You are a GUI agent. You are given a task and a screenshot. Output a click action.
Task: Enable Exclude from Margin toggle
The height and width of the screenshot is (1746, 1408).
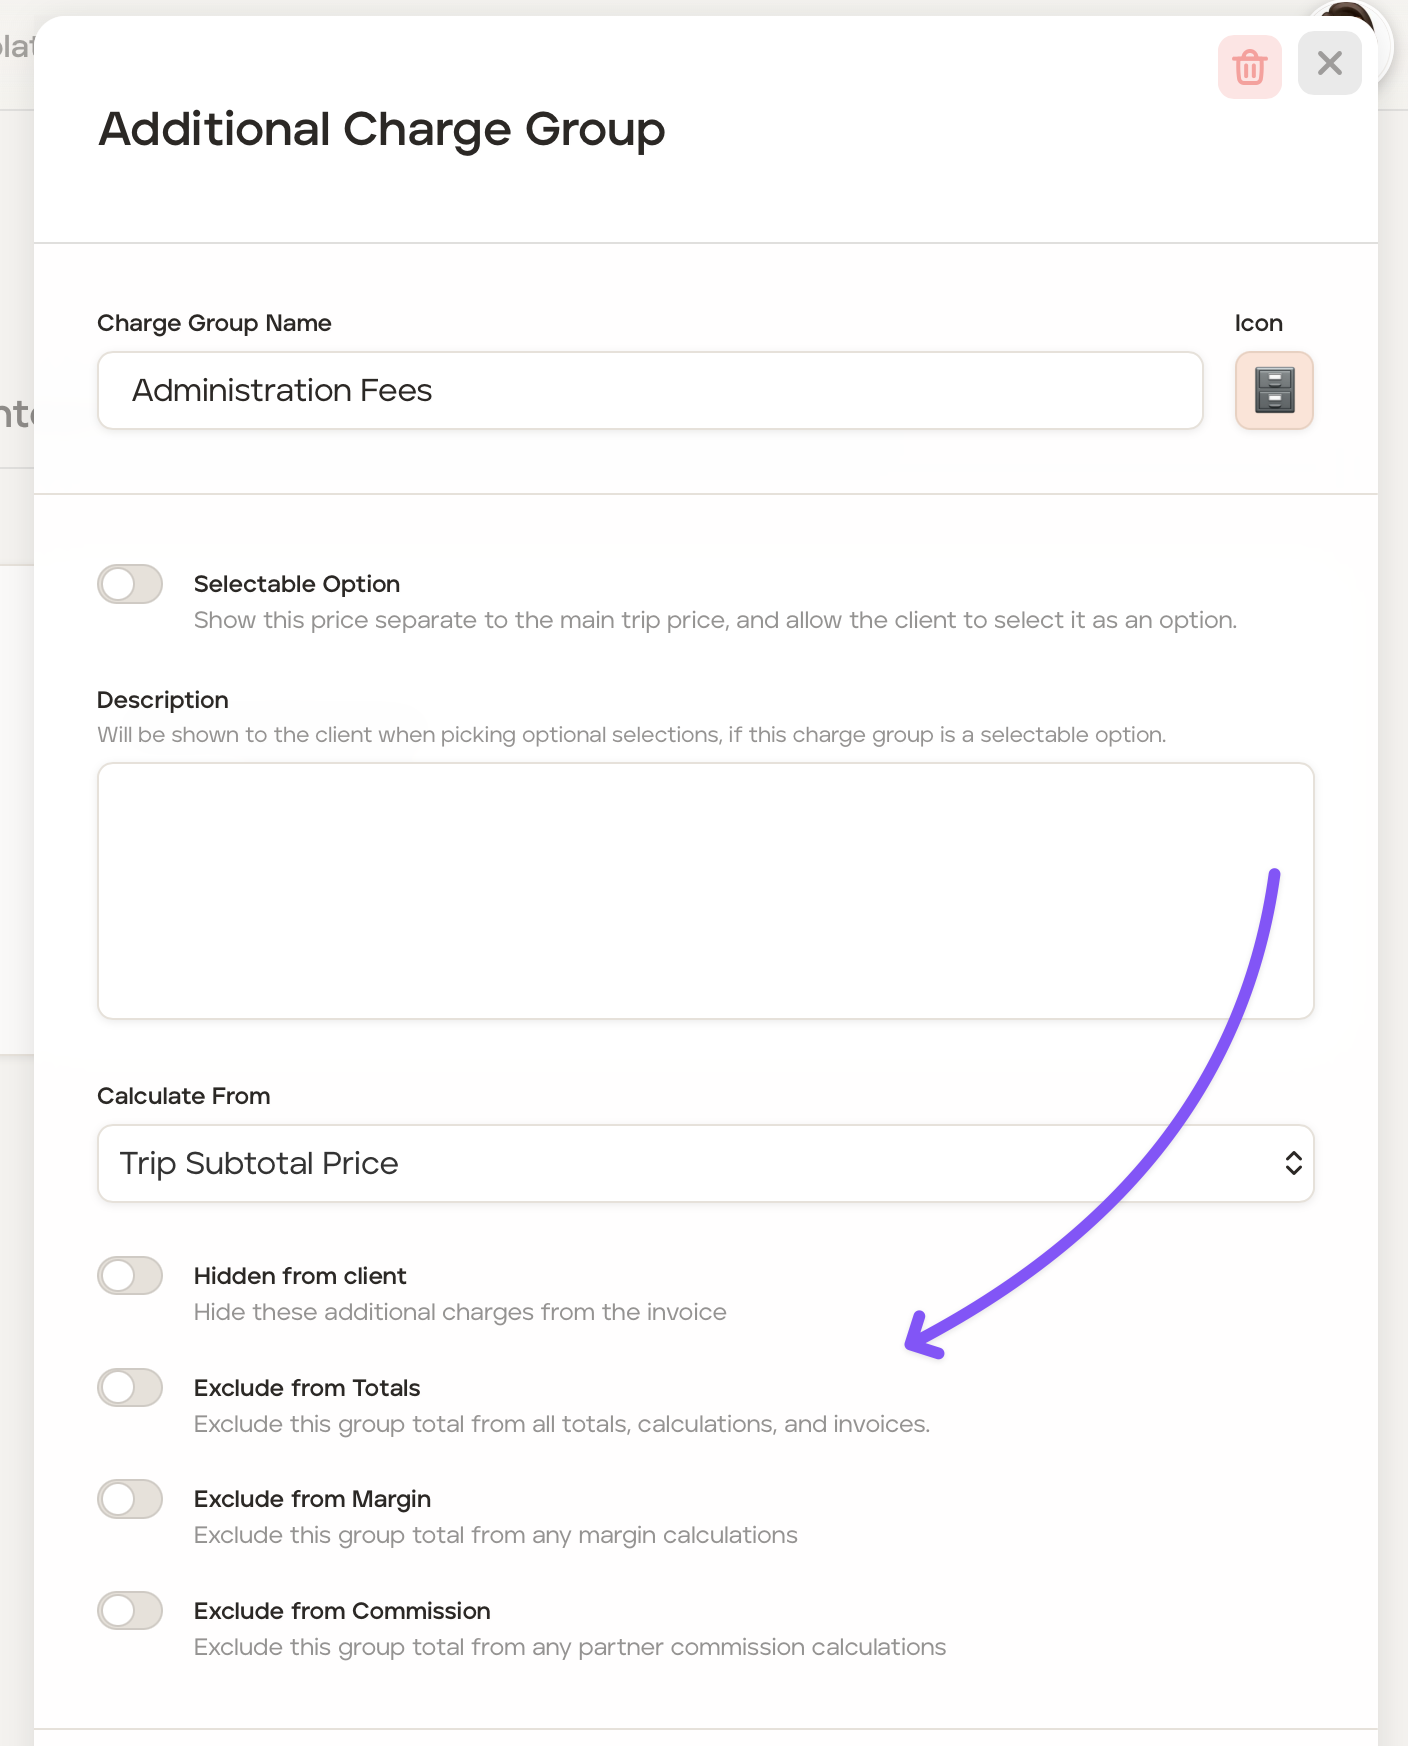(x=130, y=1499)
